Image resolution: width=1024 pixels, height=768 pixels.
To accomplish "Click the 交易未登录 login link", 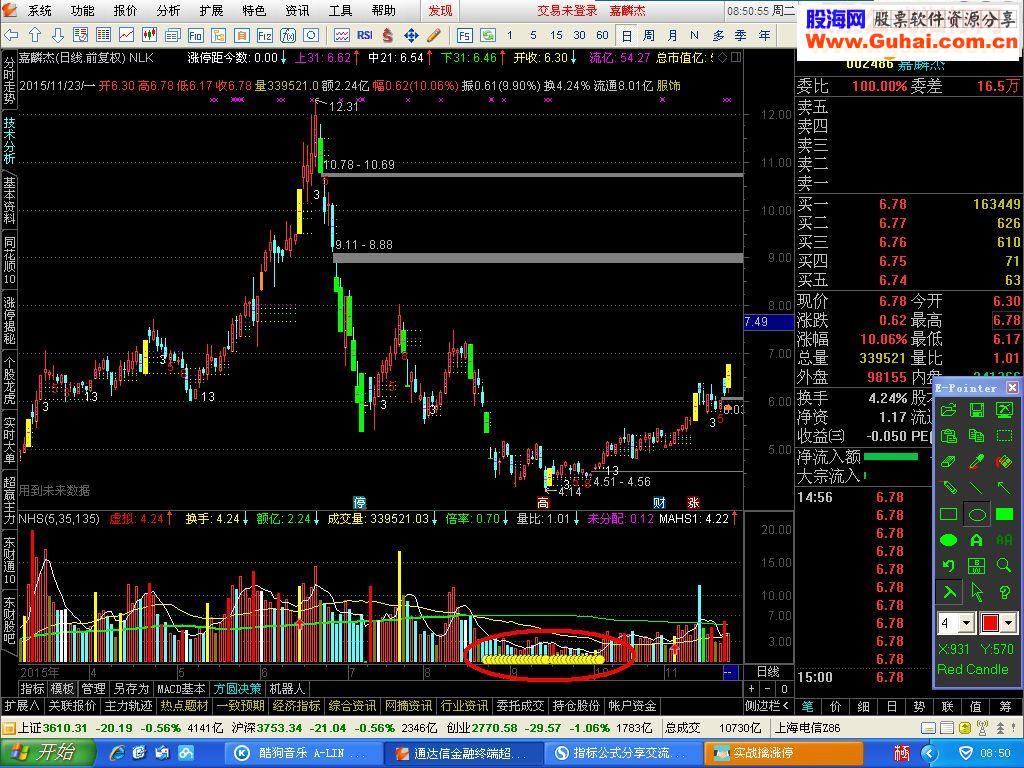I will (x=567, y=10).
